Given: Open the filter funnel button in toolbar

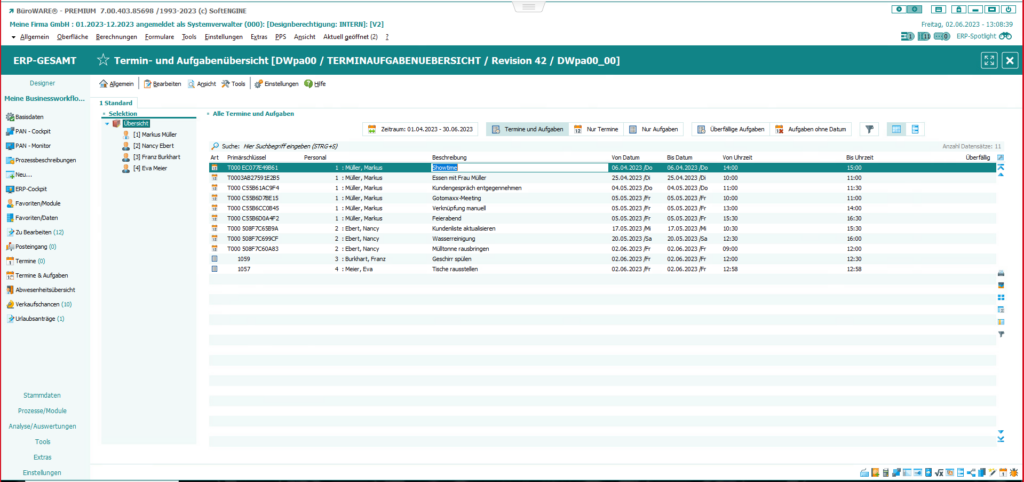Looking at the screenshot, I should 869,129.
